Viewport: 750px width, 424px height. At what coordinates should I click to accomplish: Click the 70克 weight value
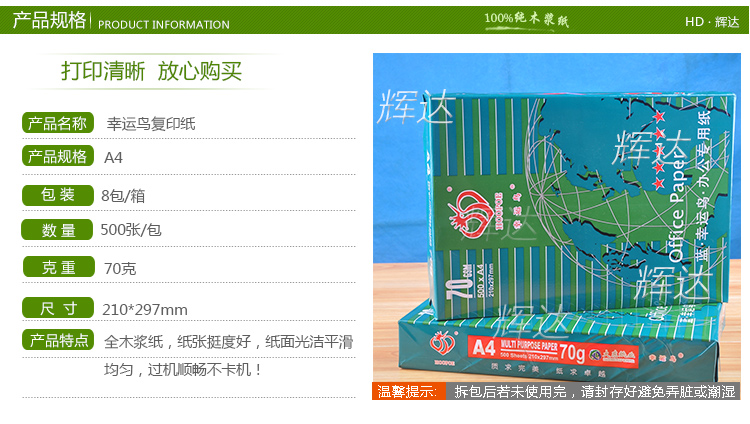120,268
